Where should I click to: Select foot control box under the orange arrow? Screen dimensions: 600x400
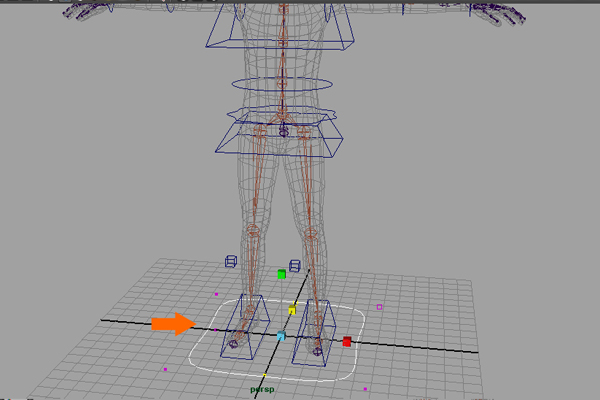(245, 327)
